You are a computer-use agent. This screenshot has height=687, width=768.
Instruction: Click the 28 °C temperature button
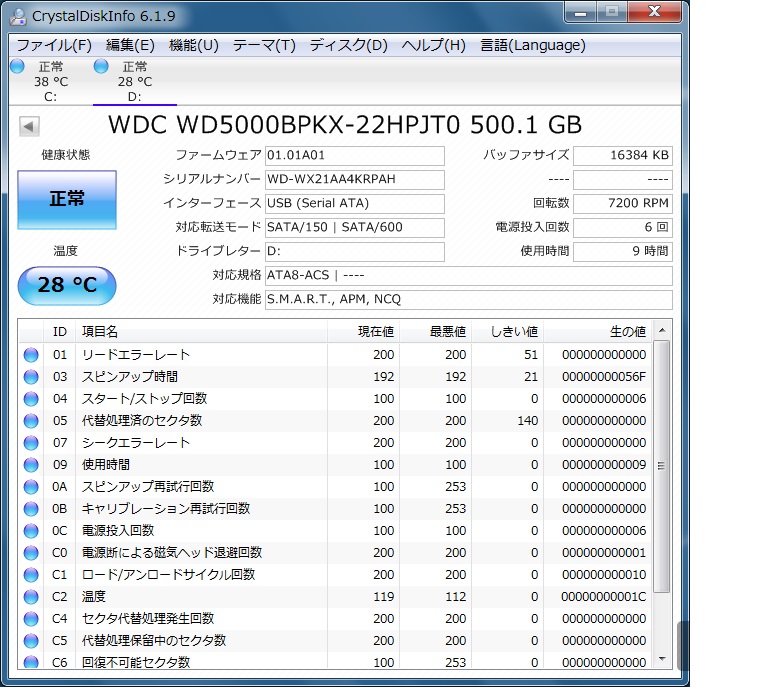[x=67, y=285]
